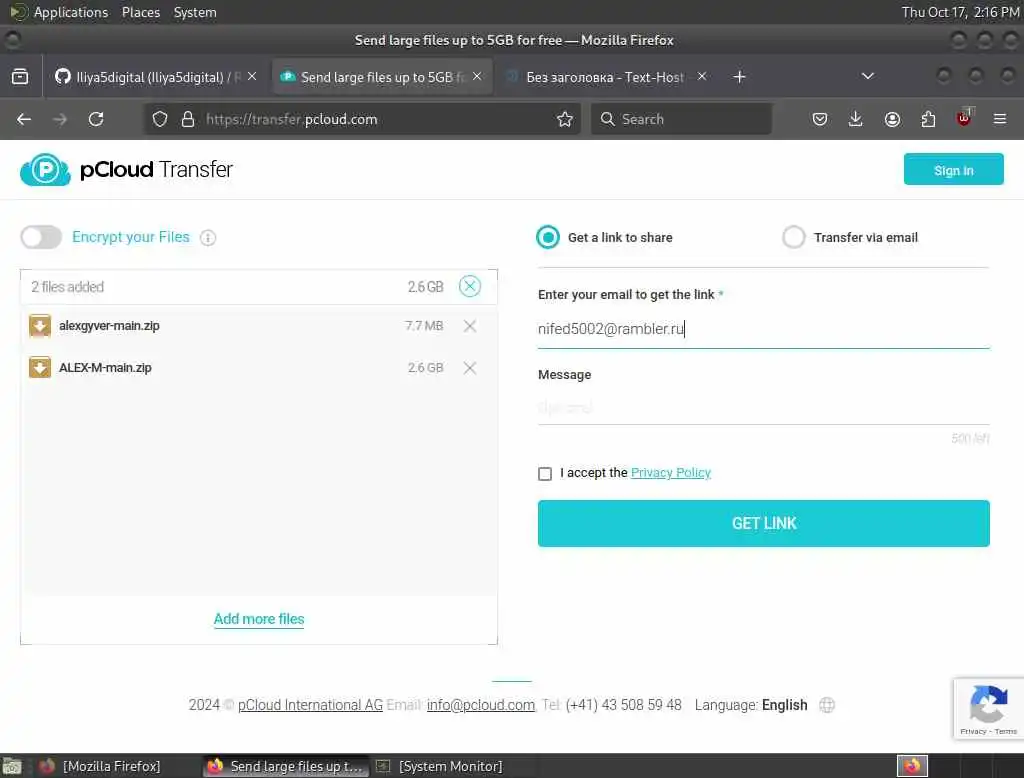Remove all added files with circled X
This screenshot has height=778, width=1024.
tap(470, 286)
